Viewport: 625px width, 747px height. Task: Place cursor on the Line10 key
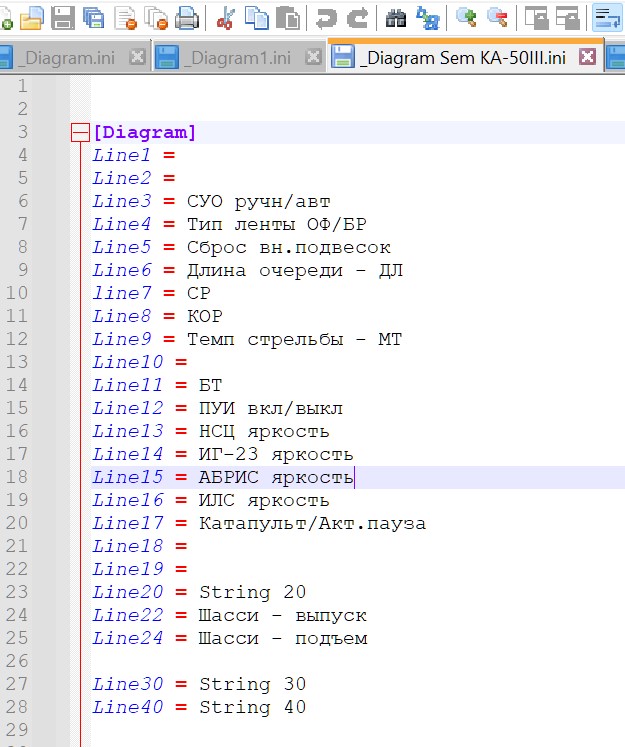pos(128,362)
